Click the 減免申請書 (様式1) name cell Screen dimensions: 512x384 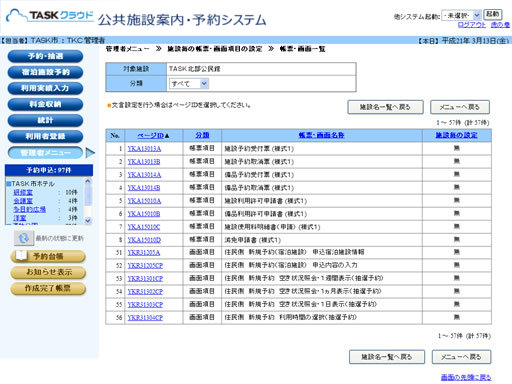pyautogui.click(x=322, y=240)
